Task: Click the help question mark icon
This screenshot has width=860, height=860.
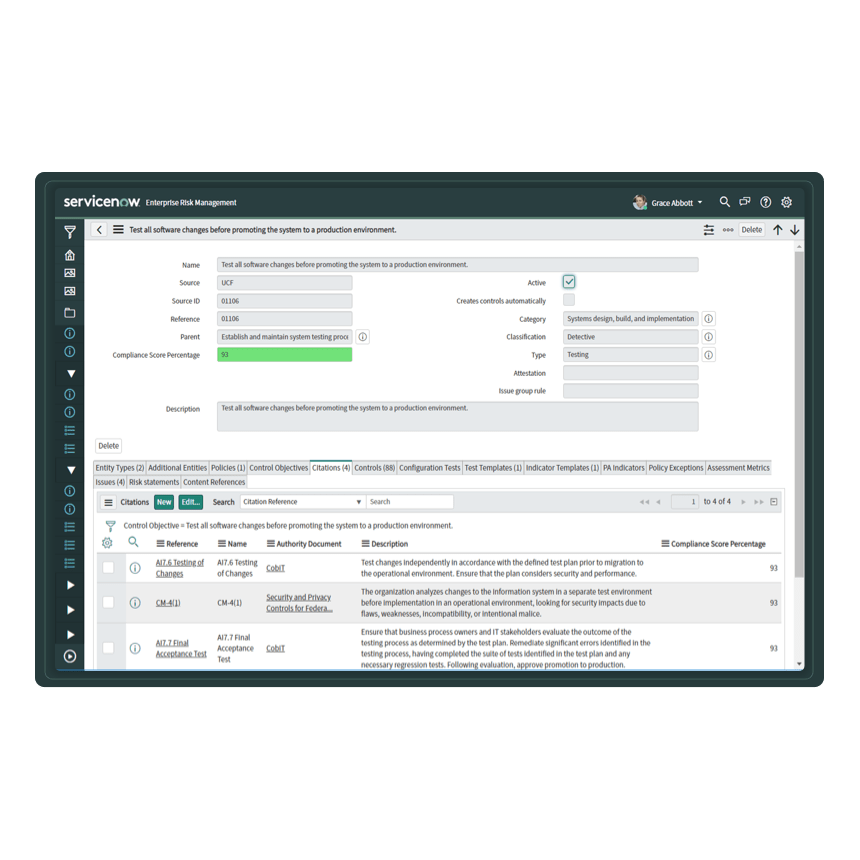Action: 765,202
